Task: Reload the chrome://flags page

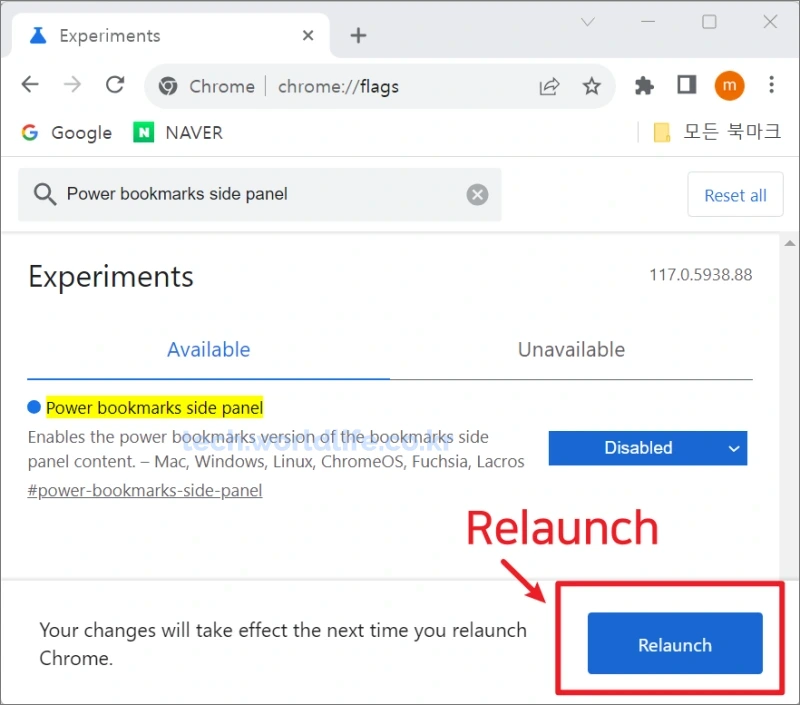Action: [115, 85]
